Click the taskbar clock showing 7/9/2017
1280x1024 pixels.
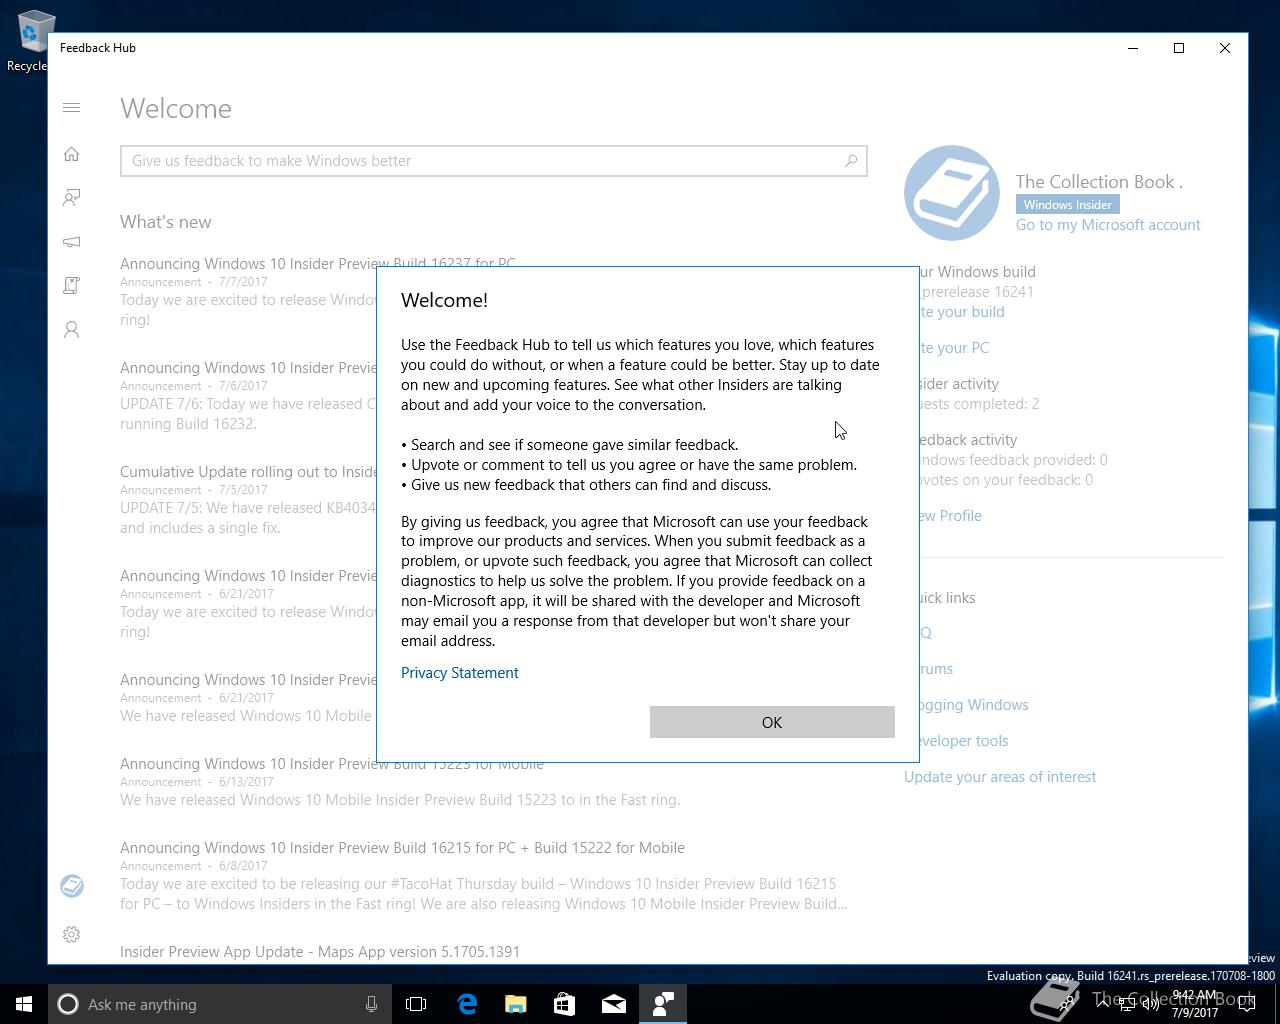click(1195, 1004)
